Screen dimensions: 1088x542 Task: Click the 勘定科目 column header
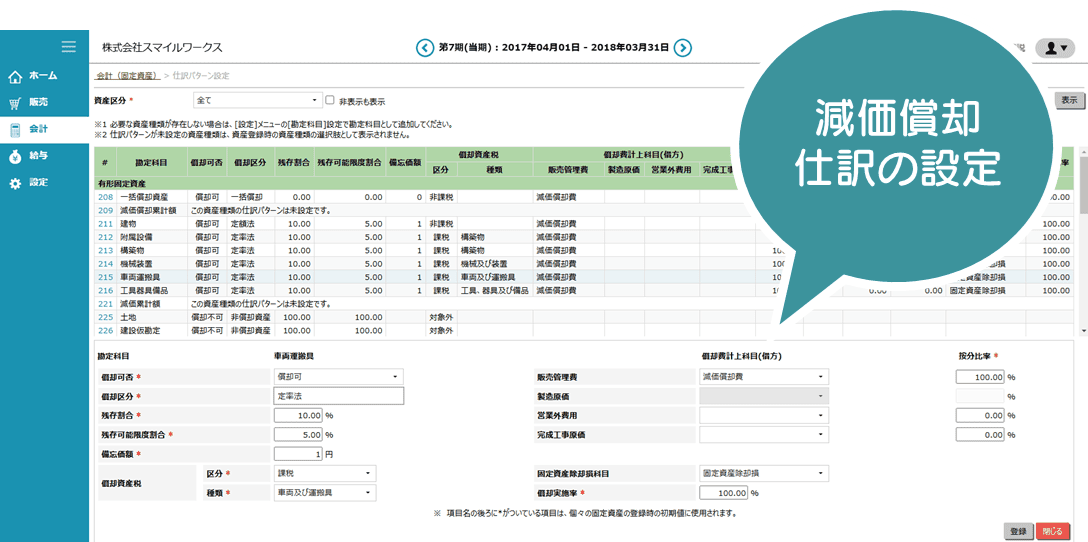pyautogui.click(x=152, y=162)
